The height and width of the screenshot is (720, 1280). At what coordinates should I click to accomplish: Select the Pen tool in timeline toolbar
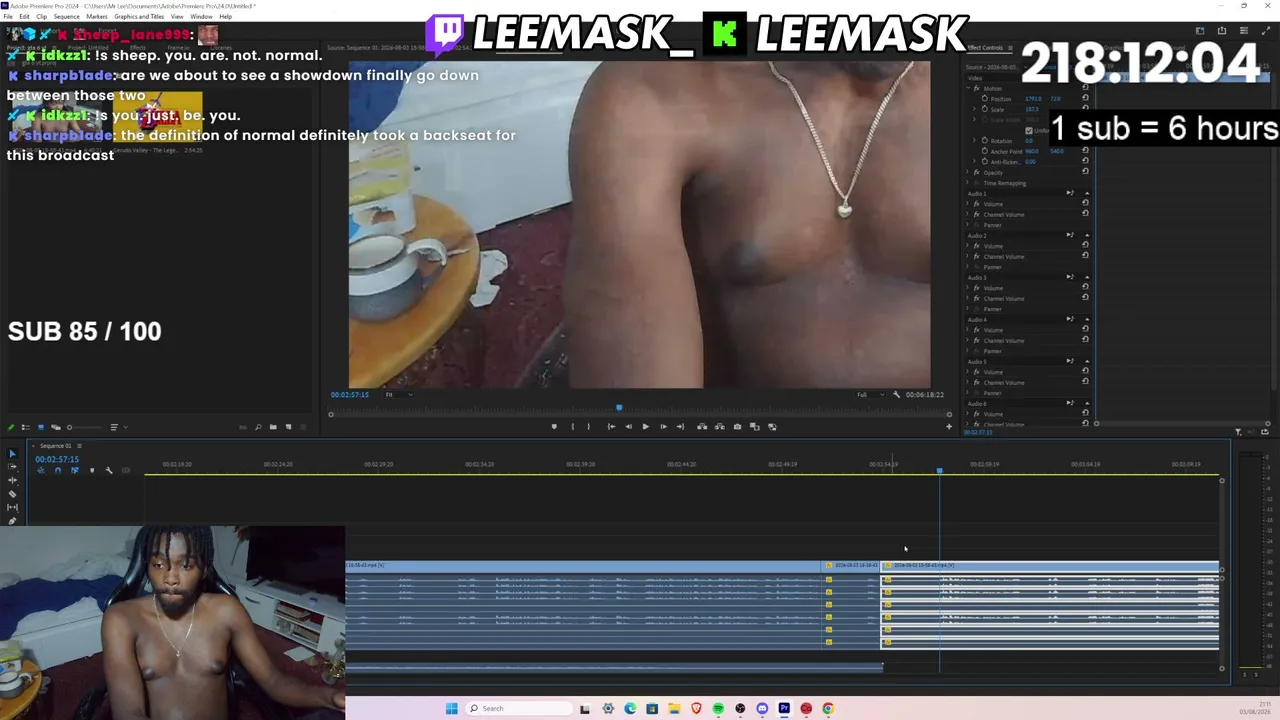12,520
